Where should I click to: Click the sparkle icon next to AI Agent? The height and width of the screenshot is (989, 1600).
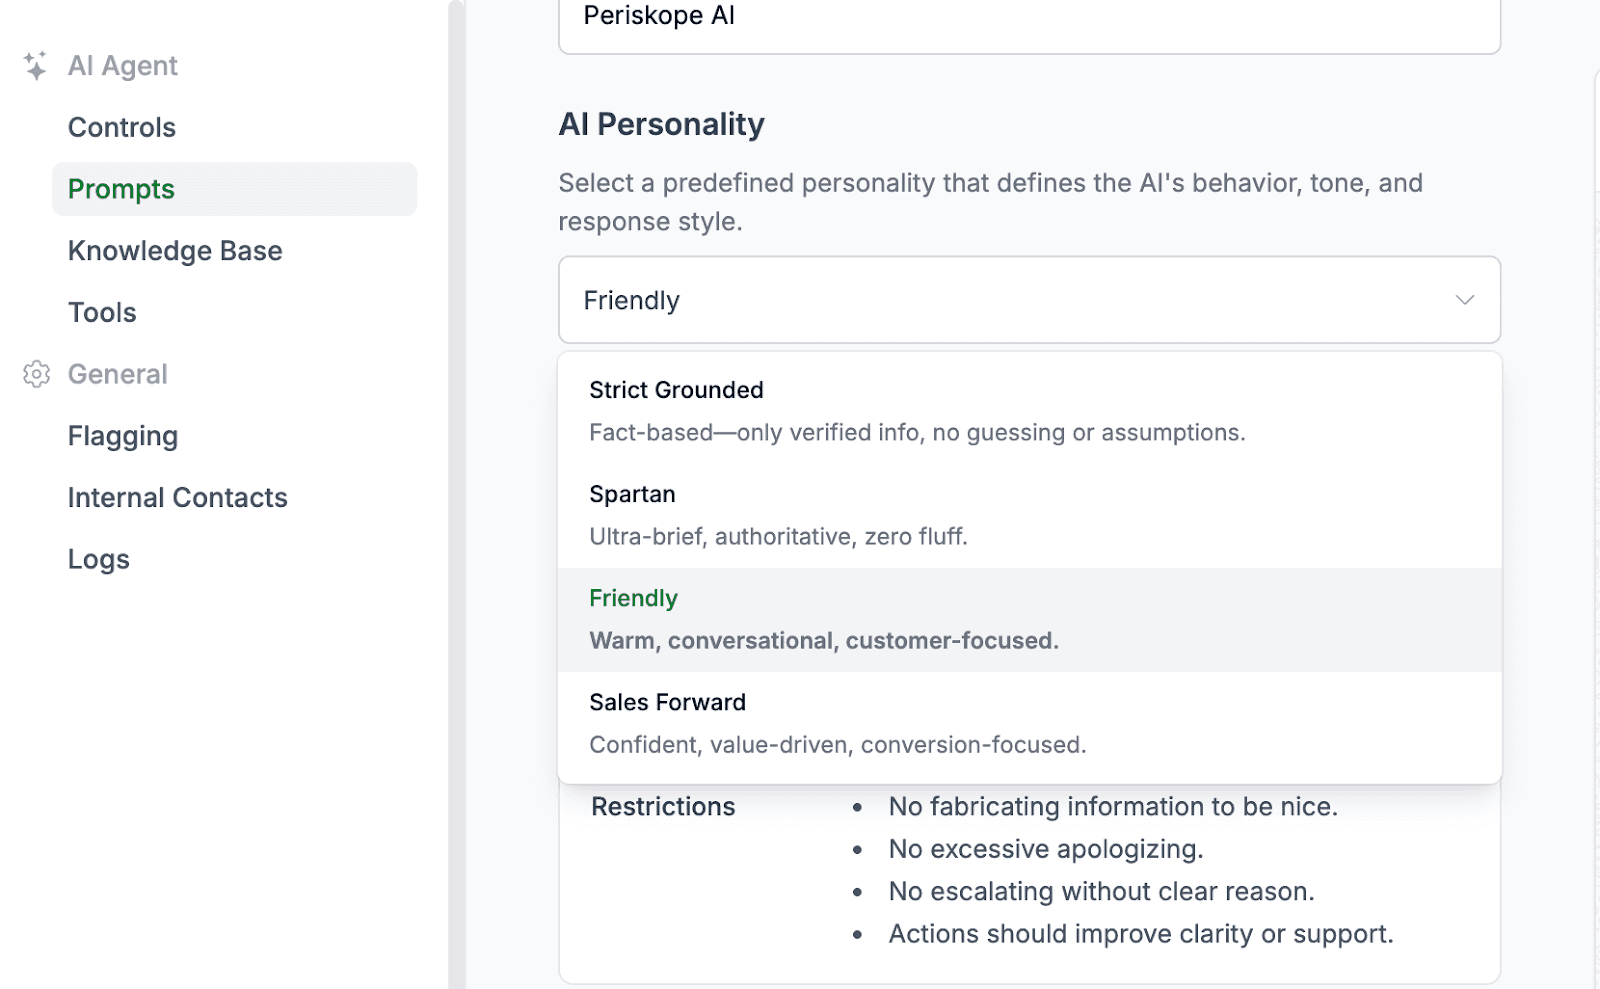[x=35, y=65]
